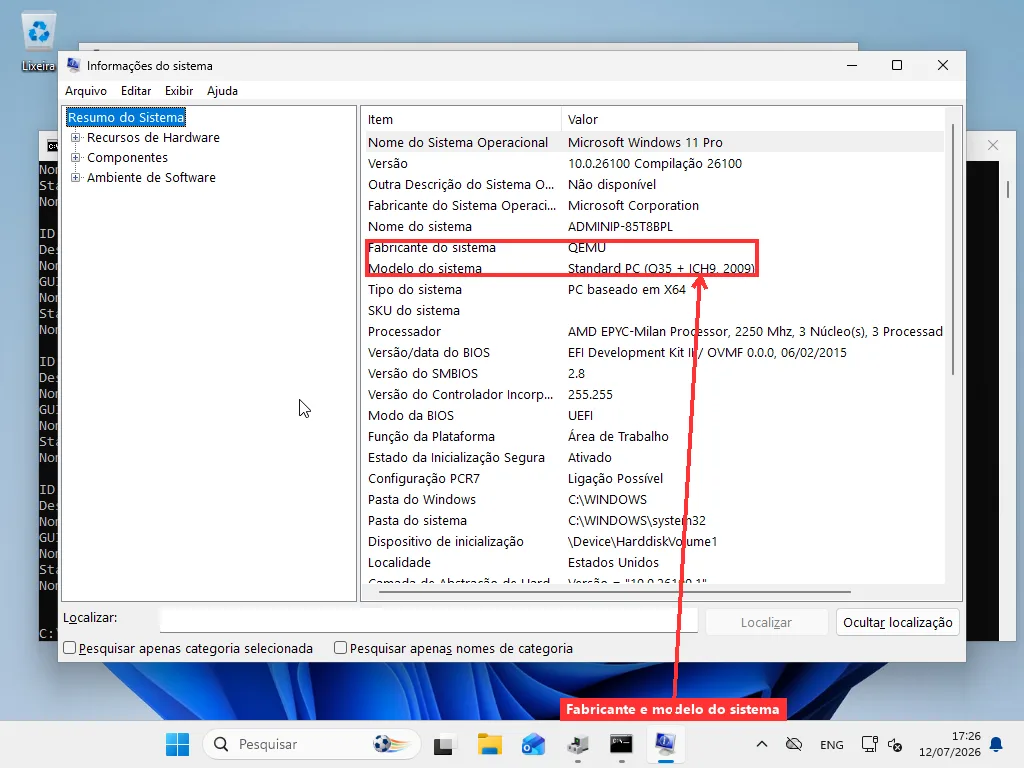Click the Pesquisar taskbar search box
This screenshot has width=1024, height=768.
[312, 744]
